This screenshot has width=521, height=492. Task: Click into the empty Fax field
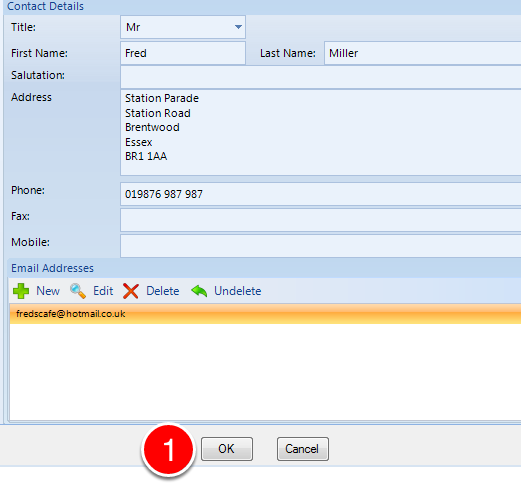point(320,220)
